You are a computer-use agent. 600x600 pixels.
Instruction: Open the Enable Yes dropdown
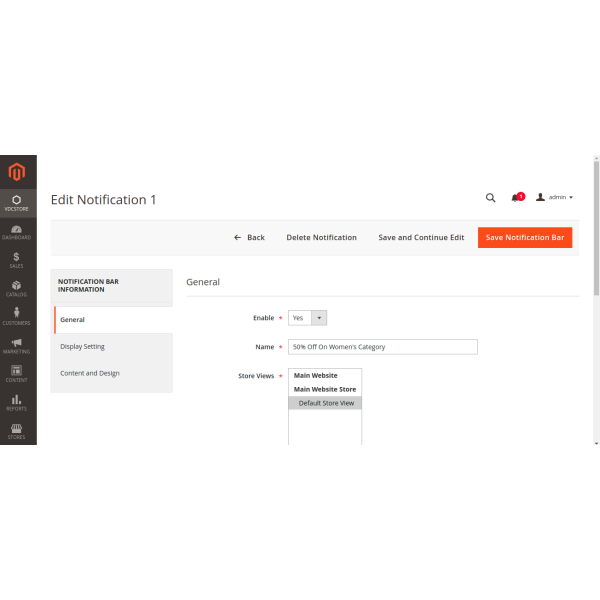point(308,318)
